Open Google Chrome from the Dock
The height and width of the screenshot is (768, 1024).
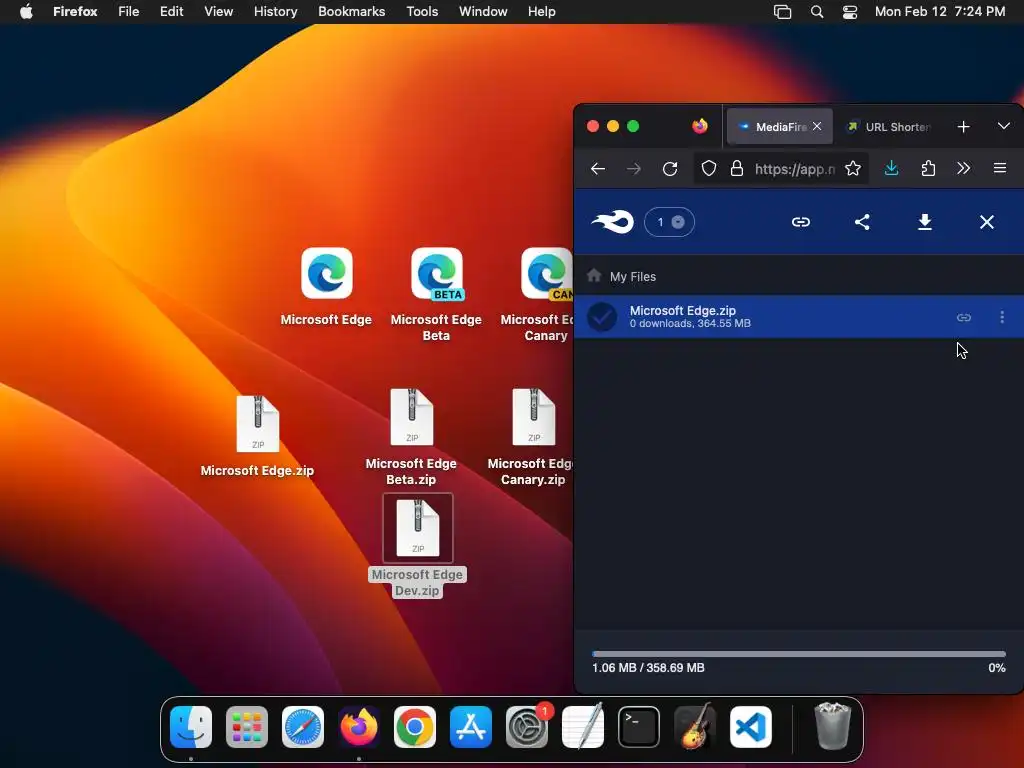pos(415,727)
